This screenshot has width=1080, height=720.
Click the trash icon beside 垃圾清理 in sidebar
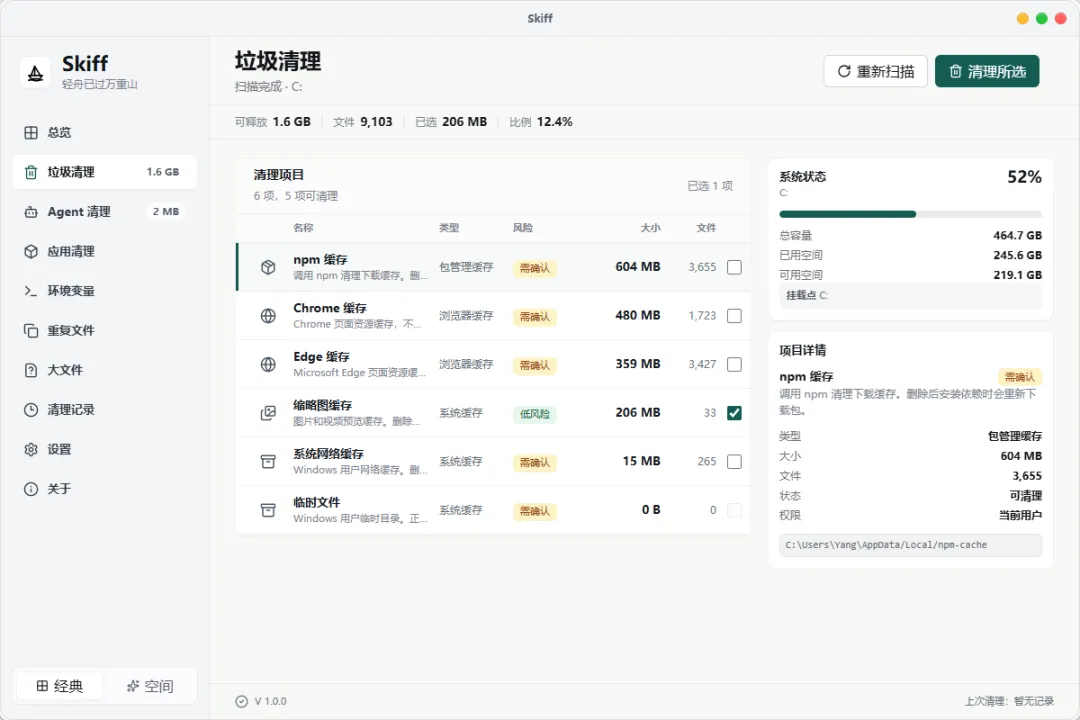(31, 172)
